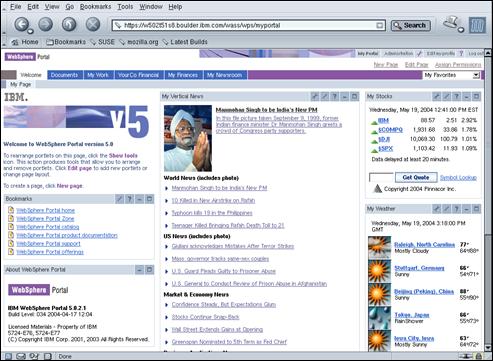Switch to the Documents tab
This screenshot has width=493, height=361.
65,75
